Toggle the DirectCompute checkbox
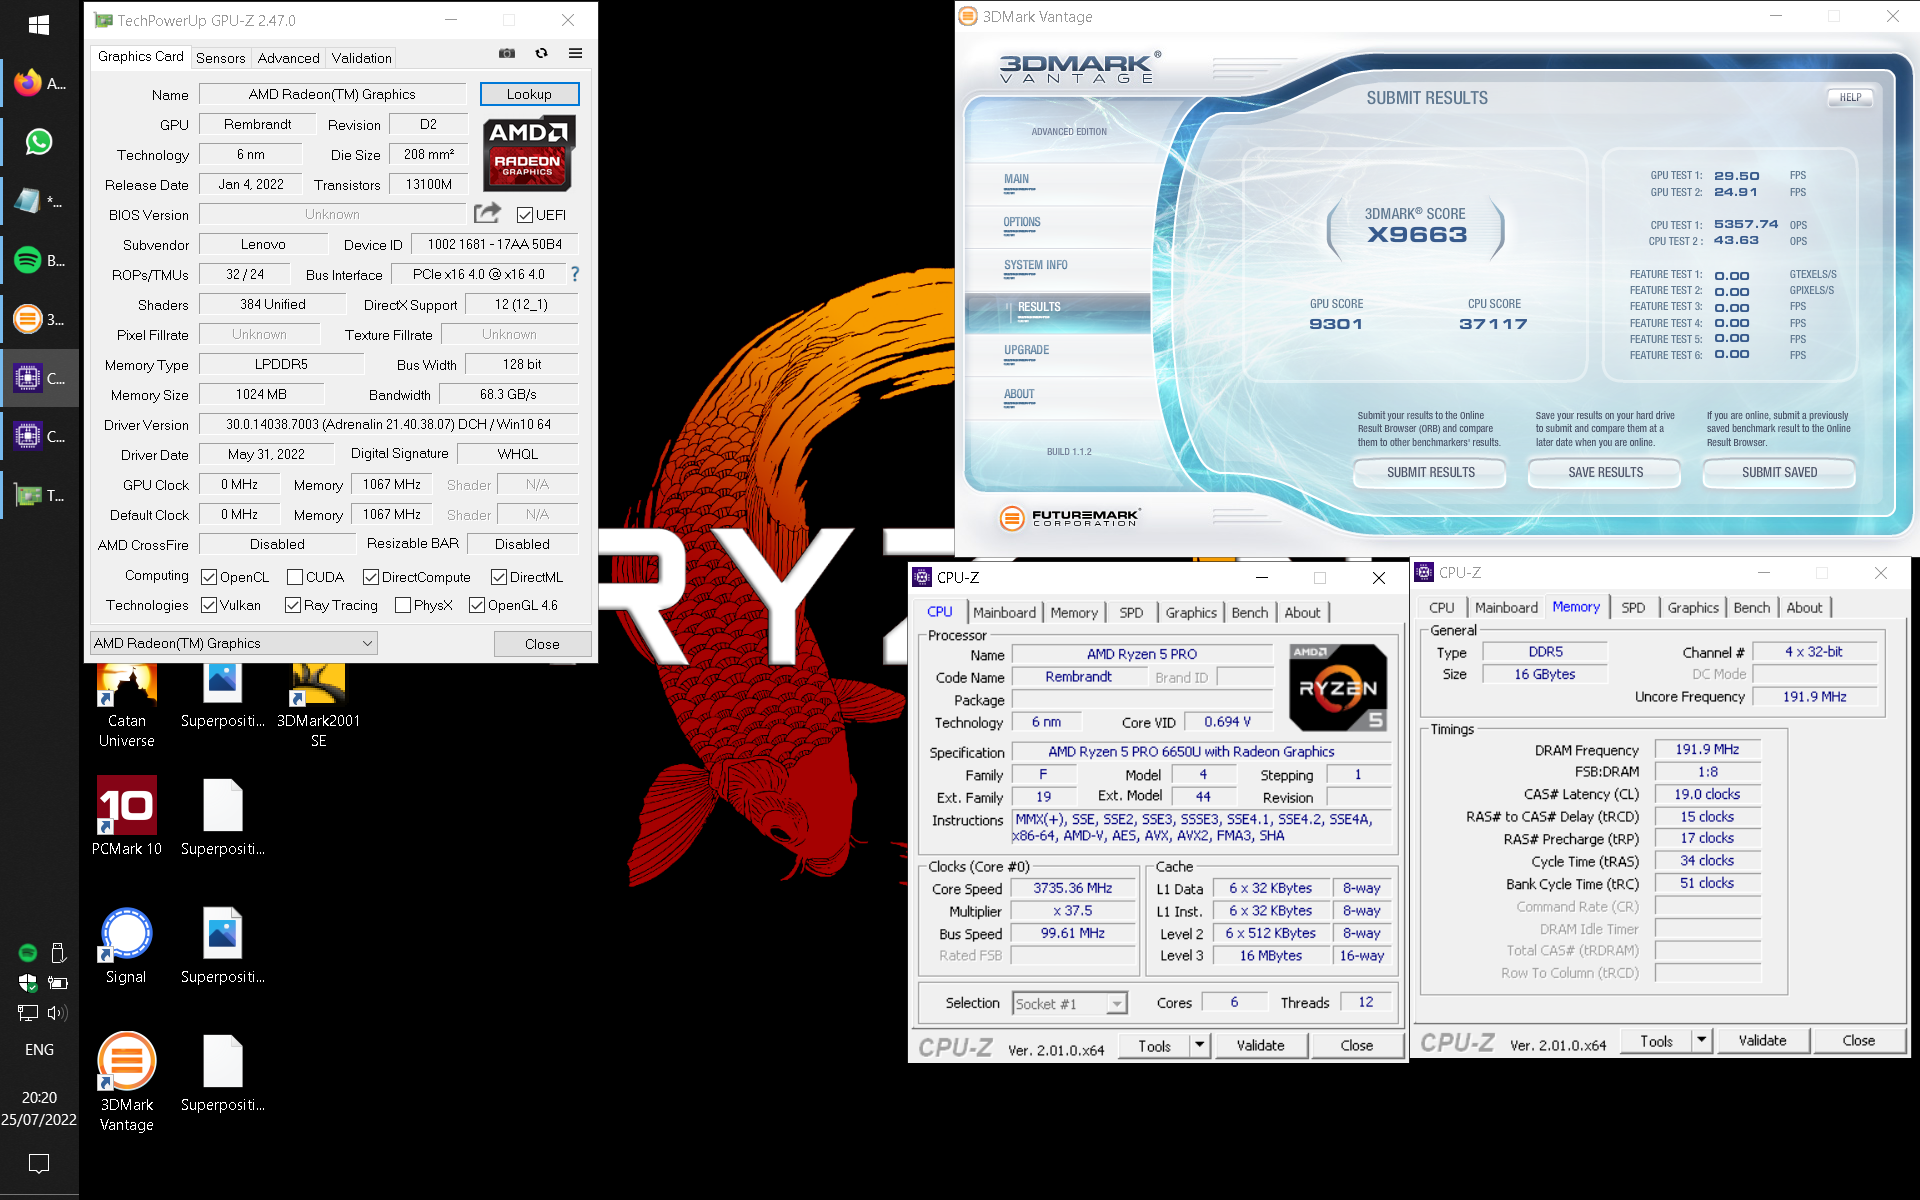Image resolution: width=1920 pixels, height=1200 pixels. [371, 577]
